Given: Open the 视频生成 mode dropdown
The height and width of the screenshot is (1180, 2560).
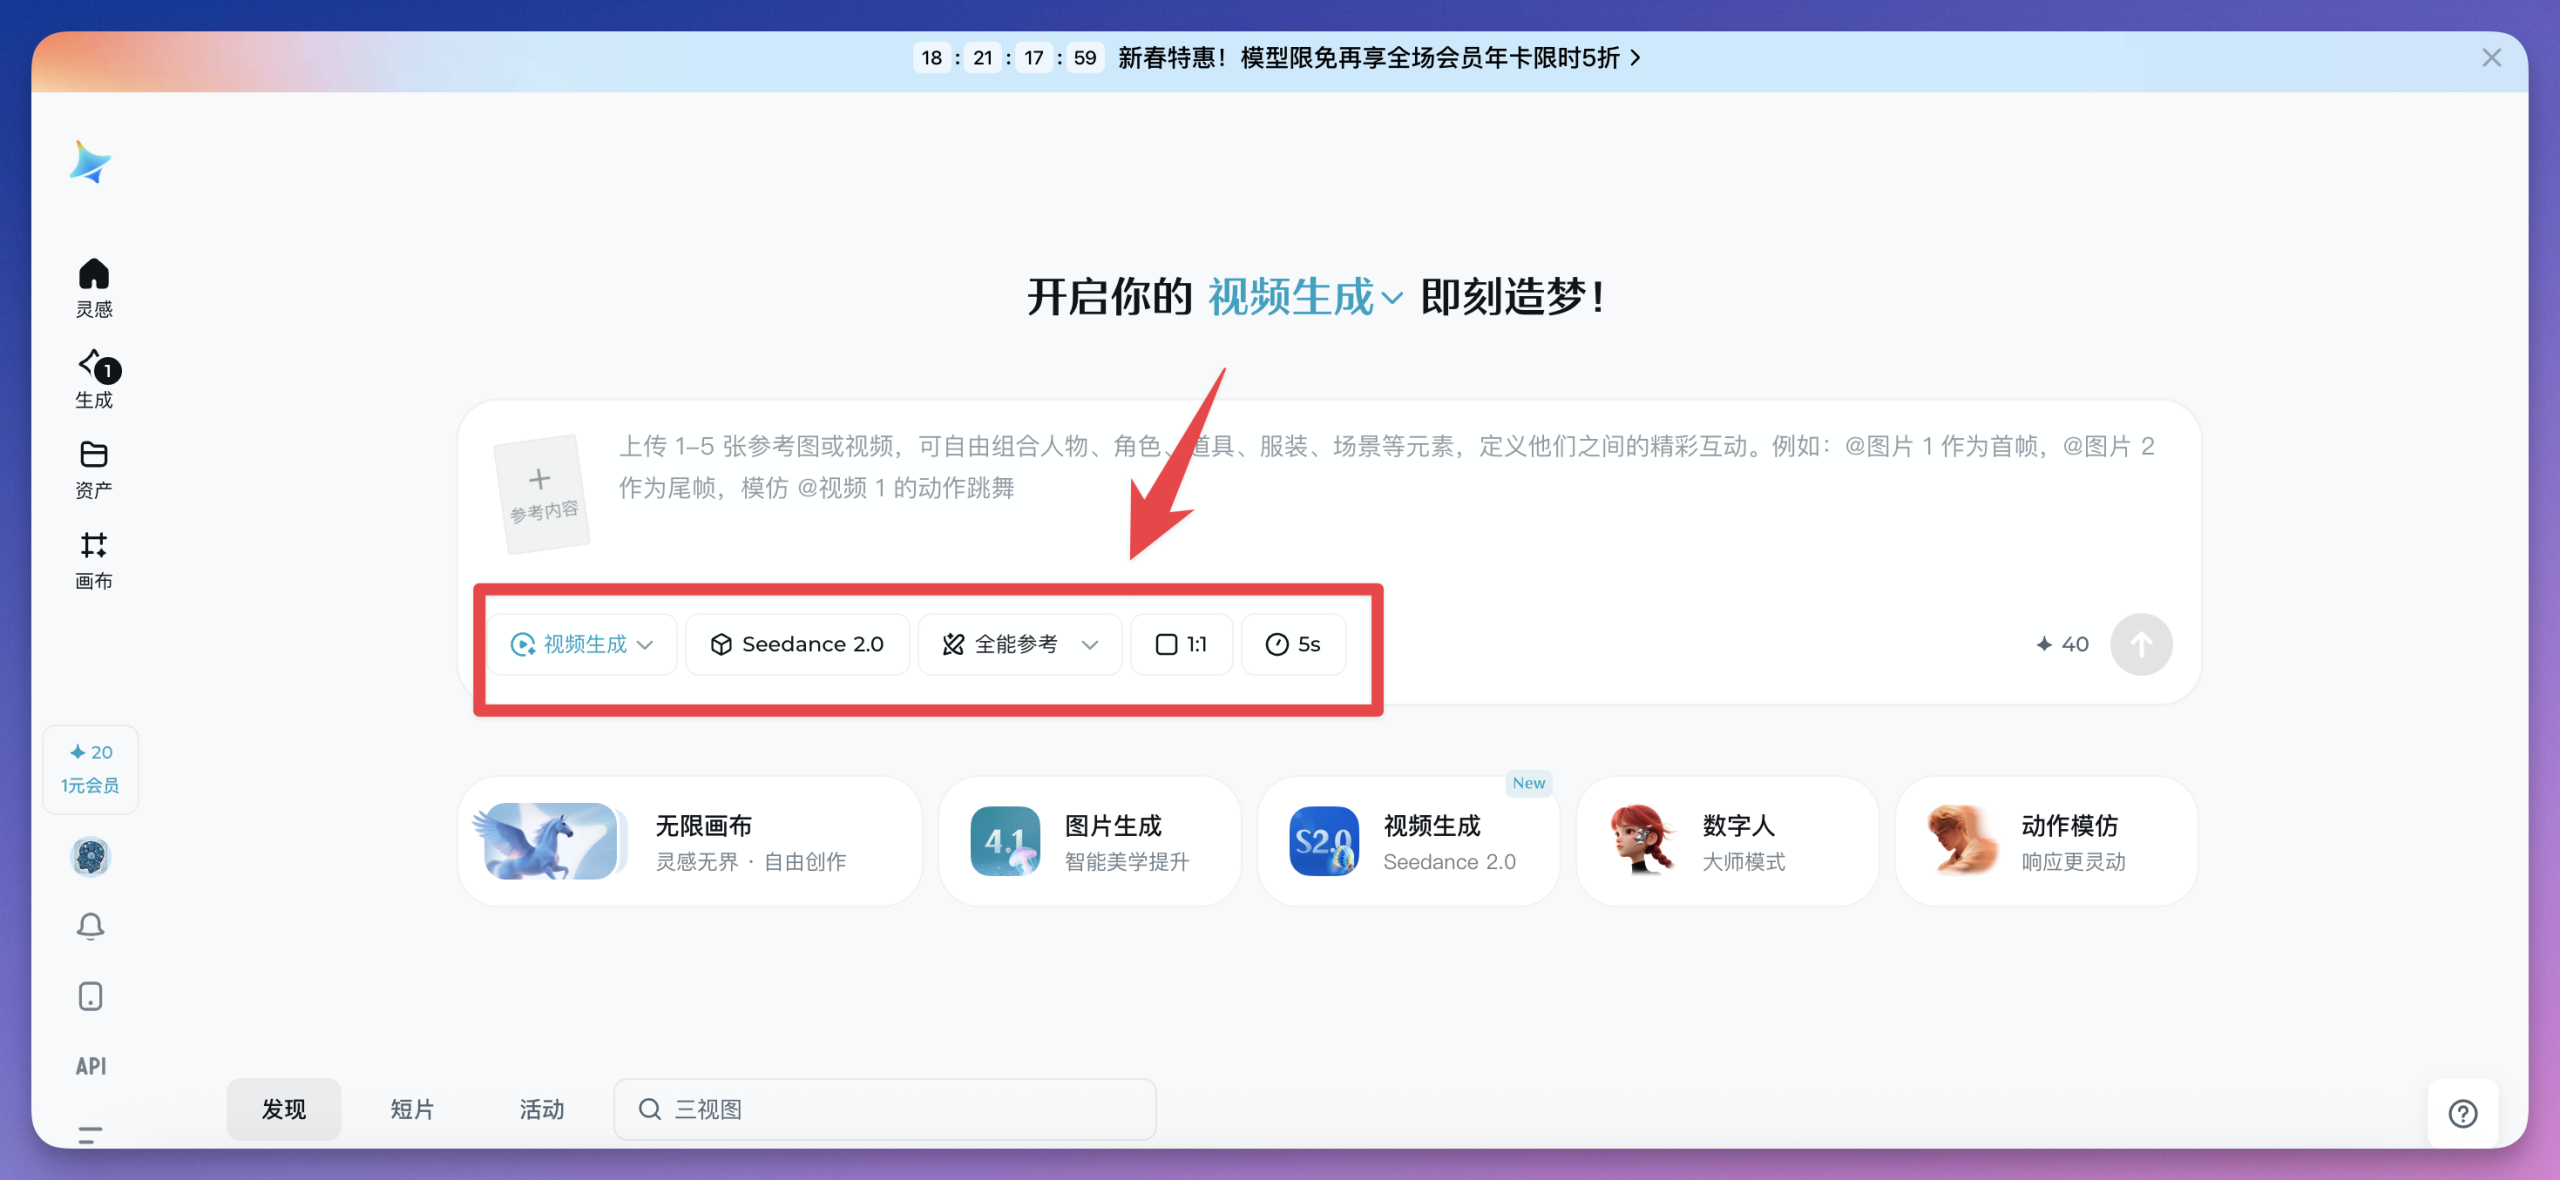Looking at the screenshot, I should [x=582, y=644].
